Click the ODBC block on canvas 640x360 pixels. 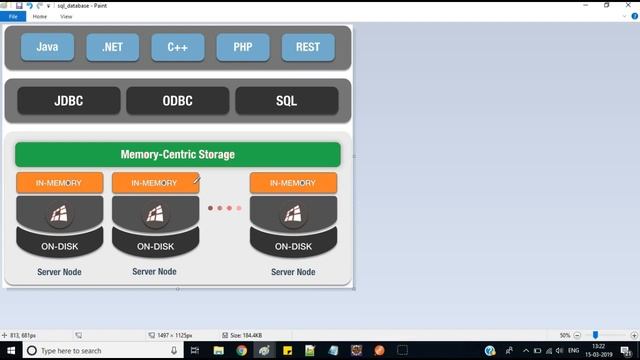click(178, 100)
